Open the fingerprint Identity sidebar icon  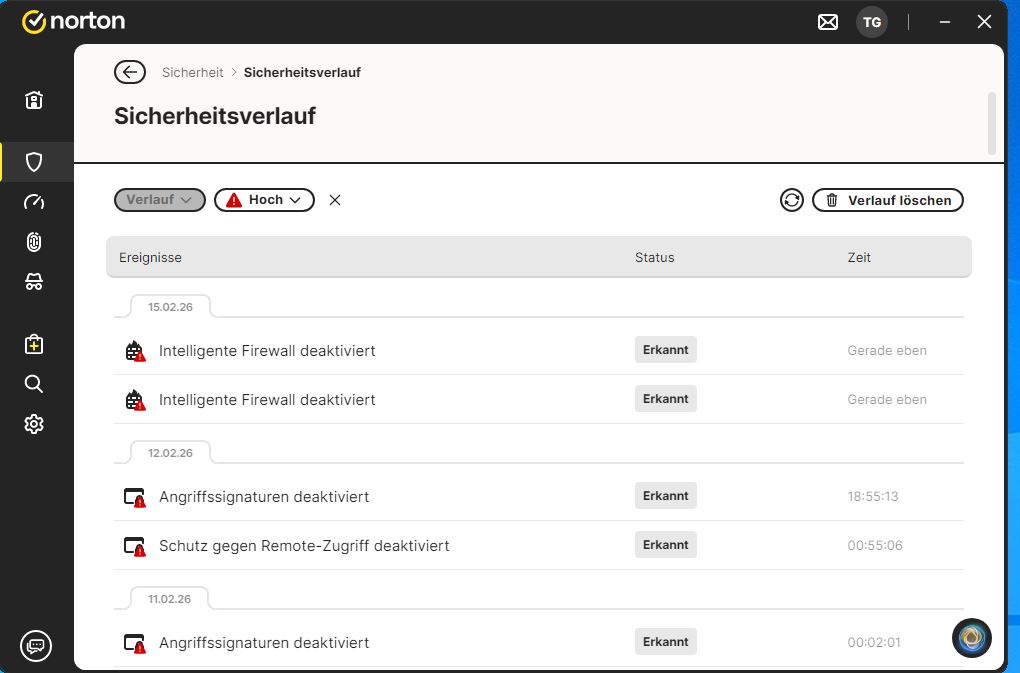point(34,242)
